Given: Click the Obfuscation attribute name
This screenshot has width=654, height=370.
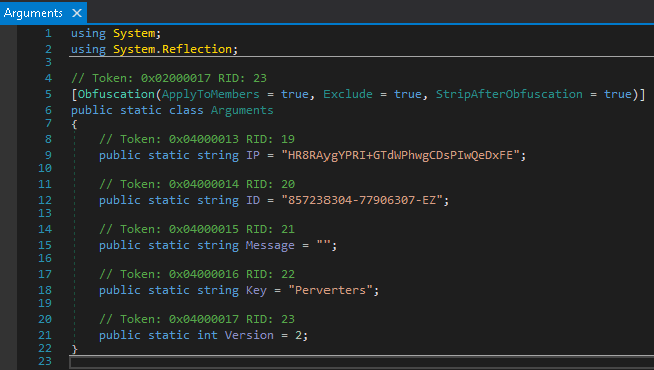Looking at the screenshot, I should click(116, 94).
